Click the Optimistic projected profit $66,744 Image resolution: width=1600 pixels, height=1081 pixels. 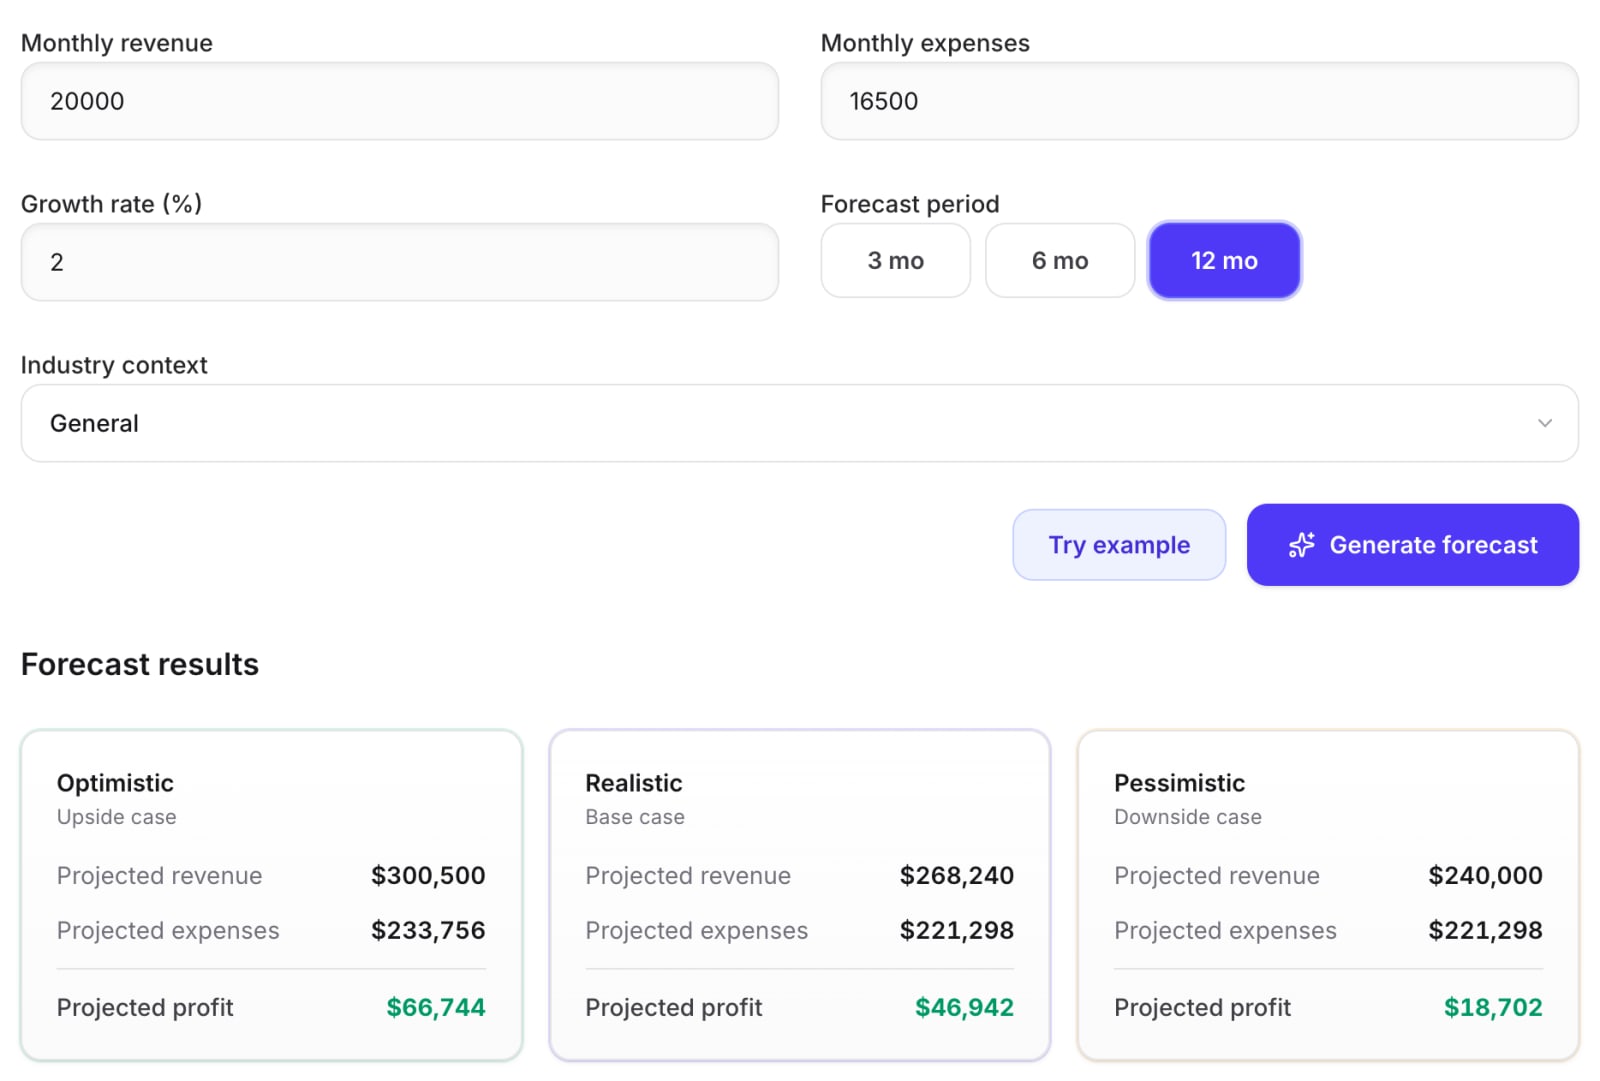(436, 1008)
